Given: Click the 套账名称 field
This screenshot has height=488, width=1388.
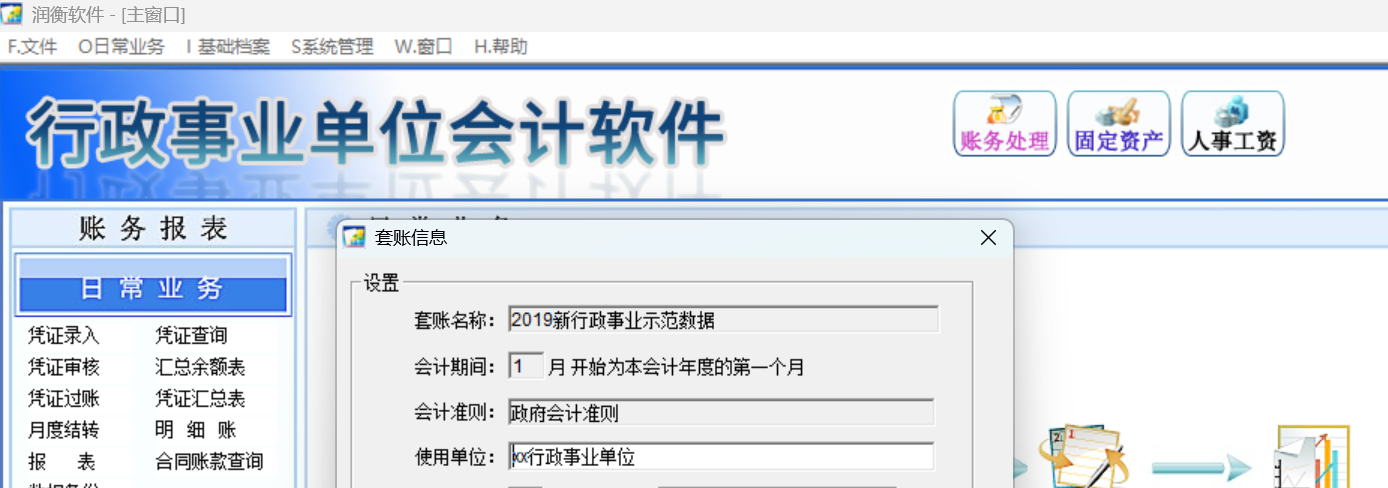Looking at the screenshot, I should (723, 319).
